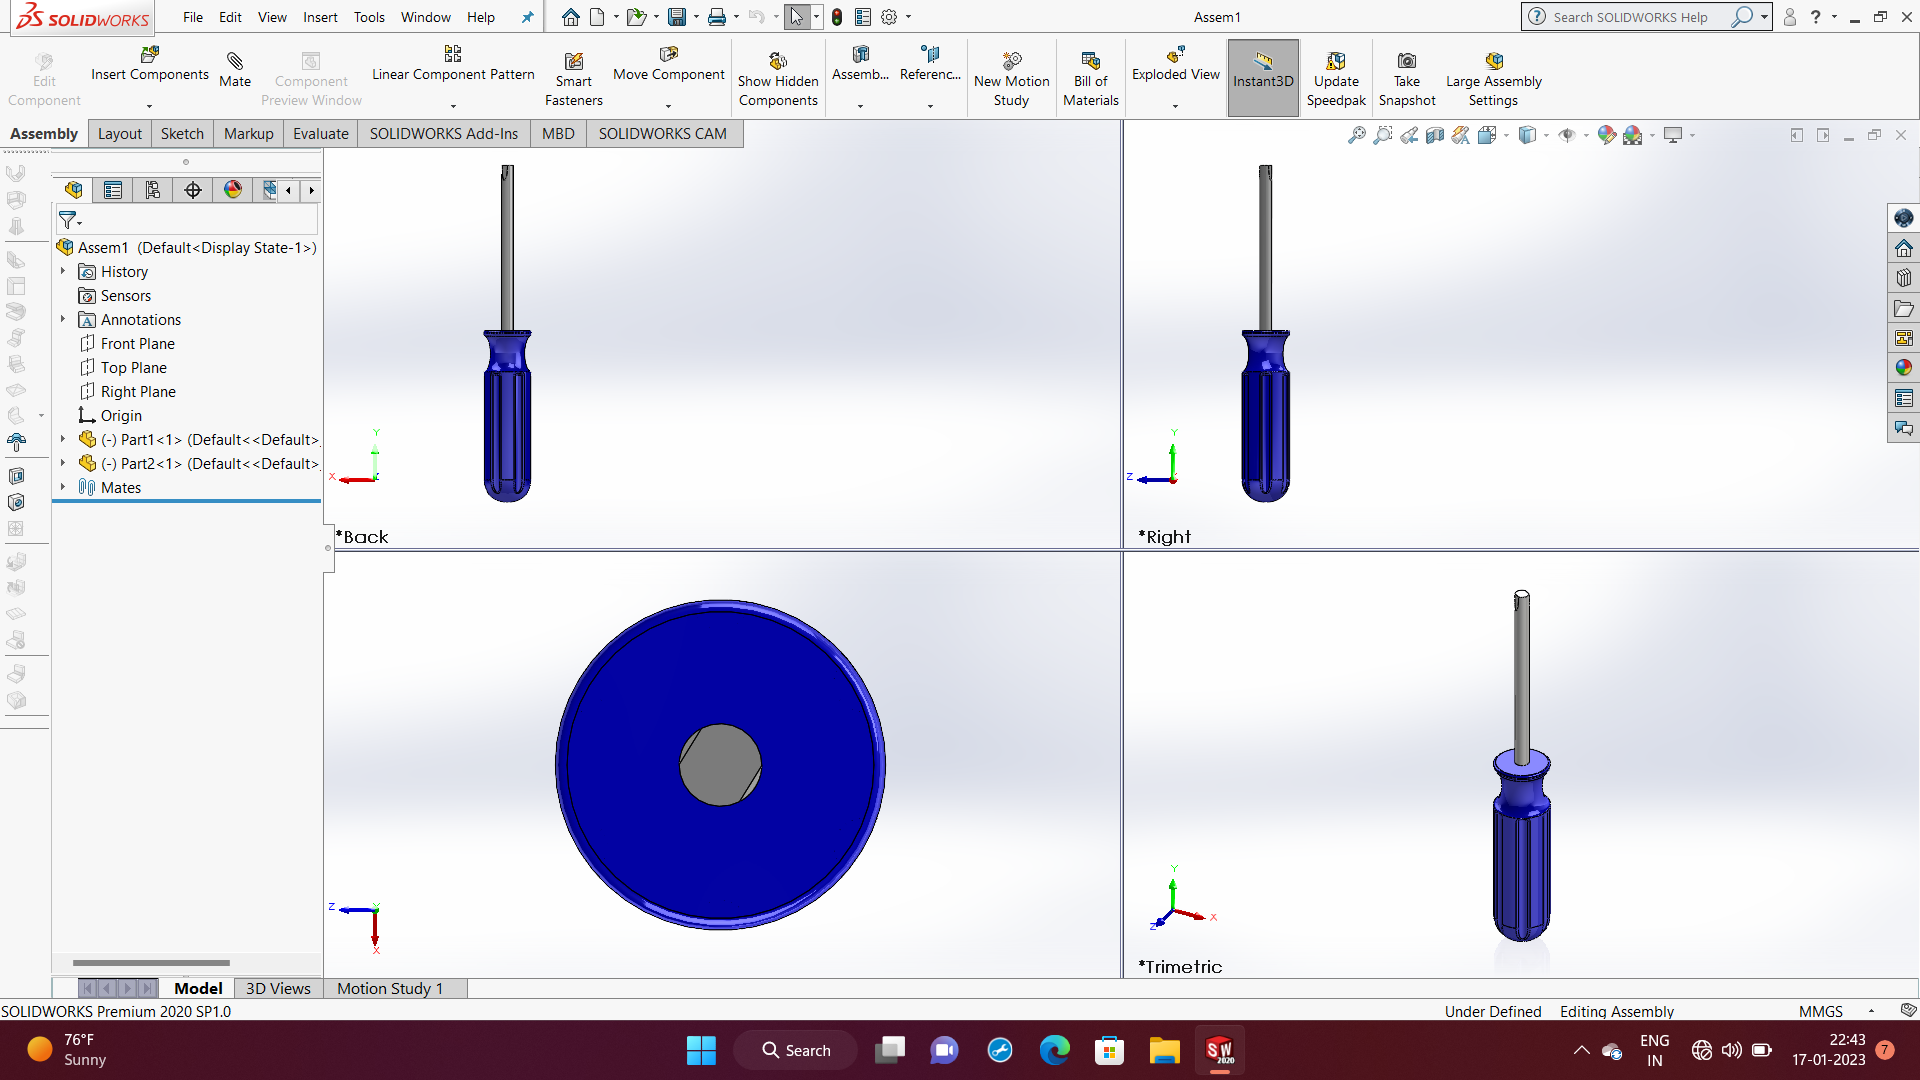1920x1080 pixels.
Task: Open Exploded View dropdown arrow
Action: (1175, 105)
